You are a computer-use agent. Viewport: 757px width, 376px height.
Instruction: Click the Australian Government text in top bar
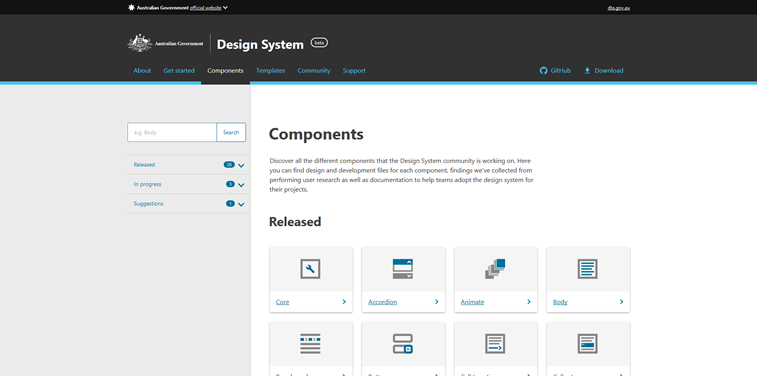[x=163, y=8]
